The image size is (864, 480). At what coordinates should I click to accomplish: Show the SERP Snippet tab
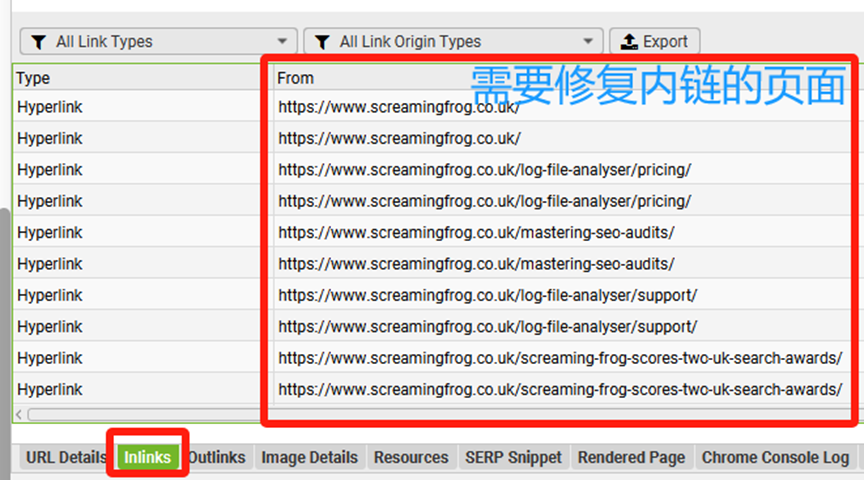point(513,457)
